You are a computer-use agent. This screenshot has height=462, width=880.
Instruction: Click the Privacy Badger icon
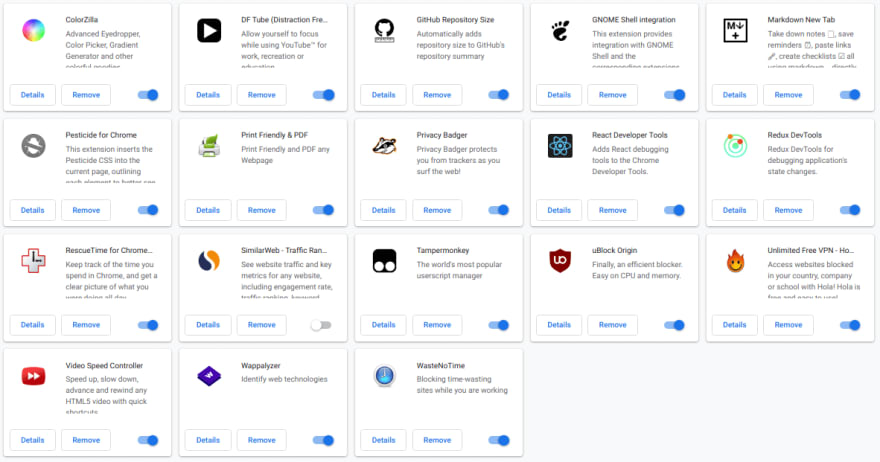click(x=384, y=146)
